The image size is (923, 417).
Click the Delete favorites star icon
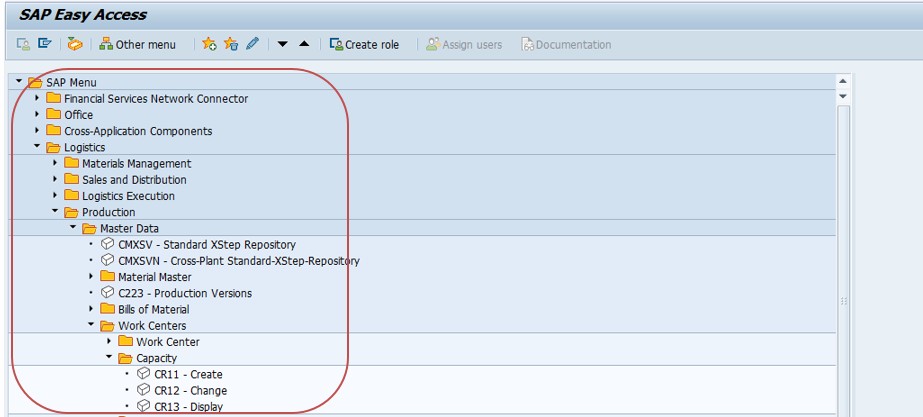pyautogui.click(x=231, y=44)
